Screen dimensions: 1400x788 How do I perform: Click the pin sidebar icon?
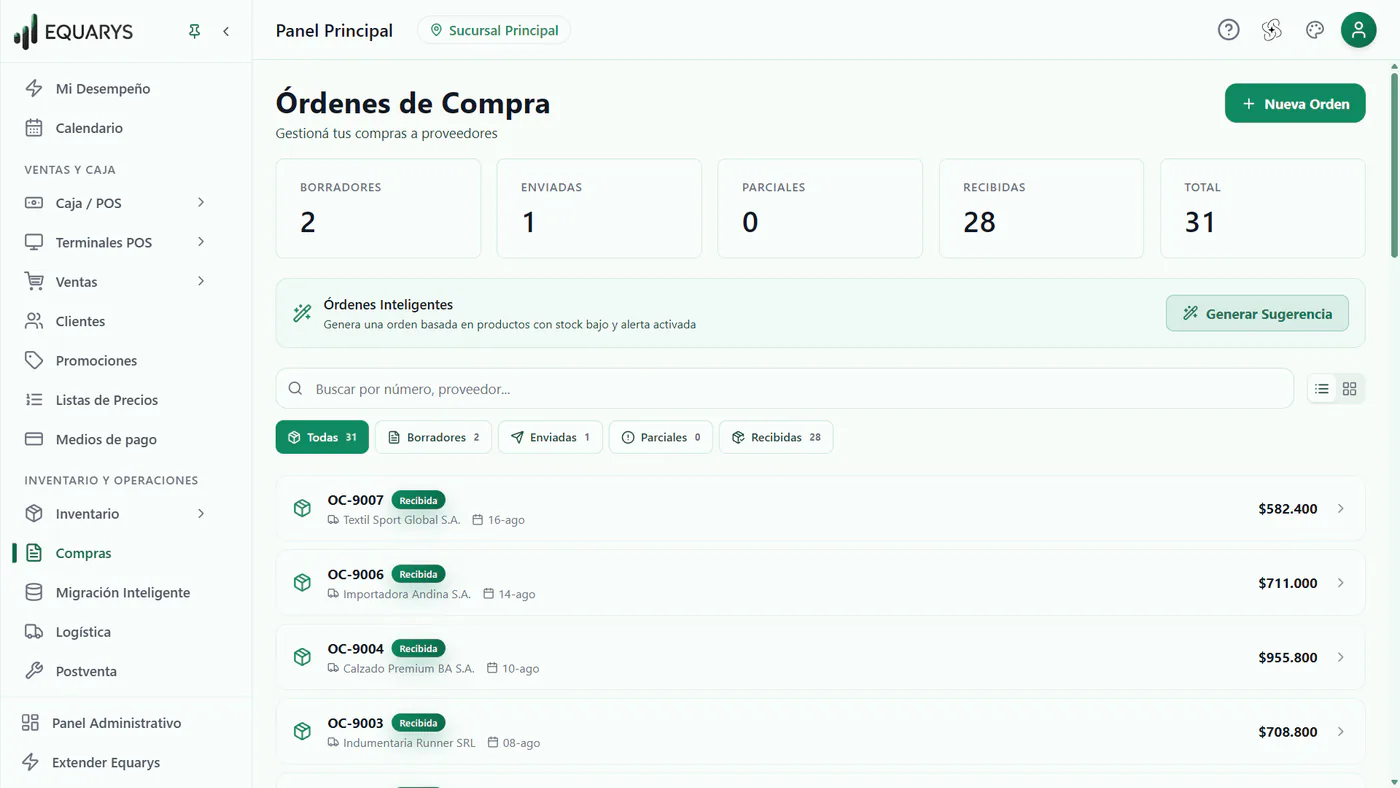tap(194, 31)
